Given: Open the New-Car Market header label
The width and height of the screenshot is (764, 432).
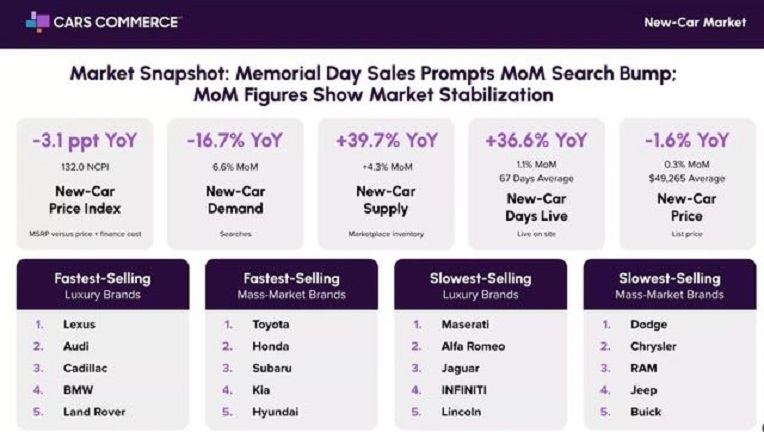Looking at the screenshot, I should pyautogui.click(x=695, y=22).
